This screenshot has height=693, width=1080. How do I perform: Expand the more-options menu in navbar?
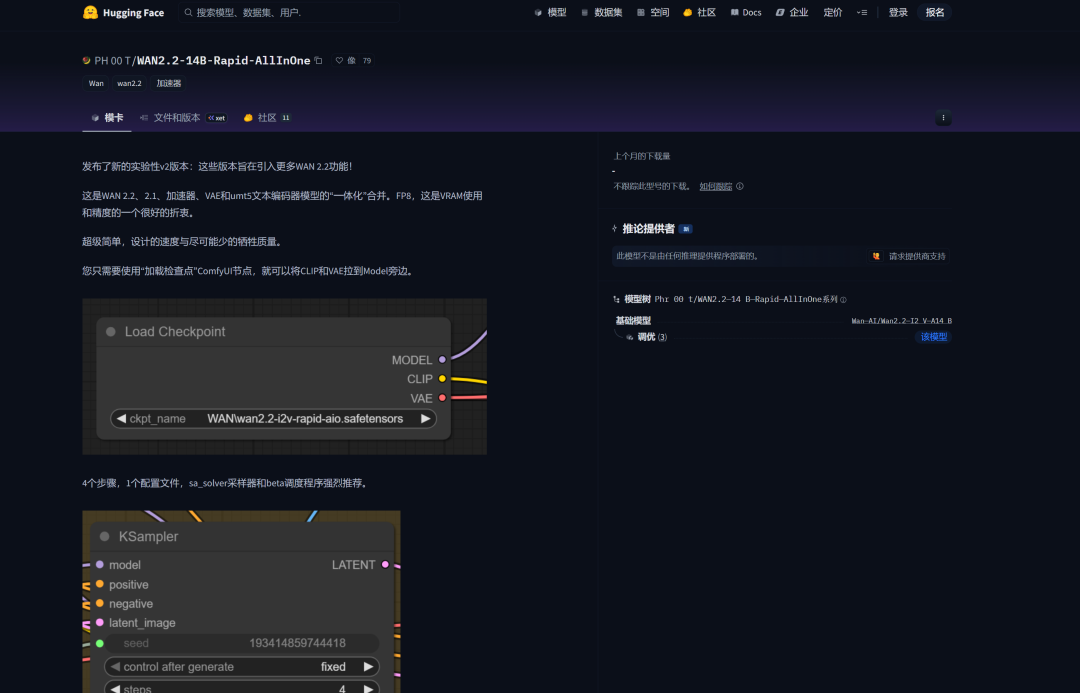pyautogui.click(x=862, y=12)
